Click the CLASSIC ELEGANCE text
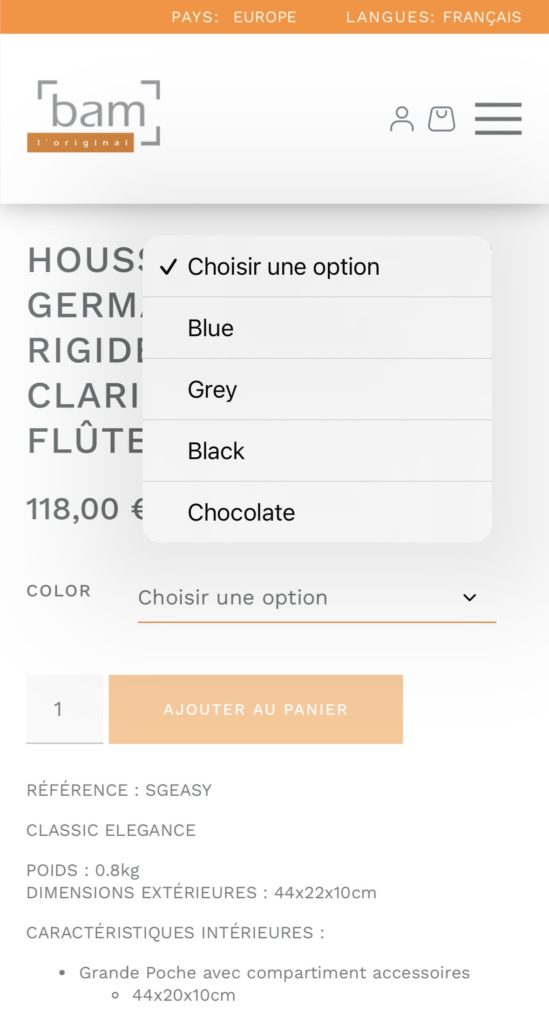 point(111,830)
